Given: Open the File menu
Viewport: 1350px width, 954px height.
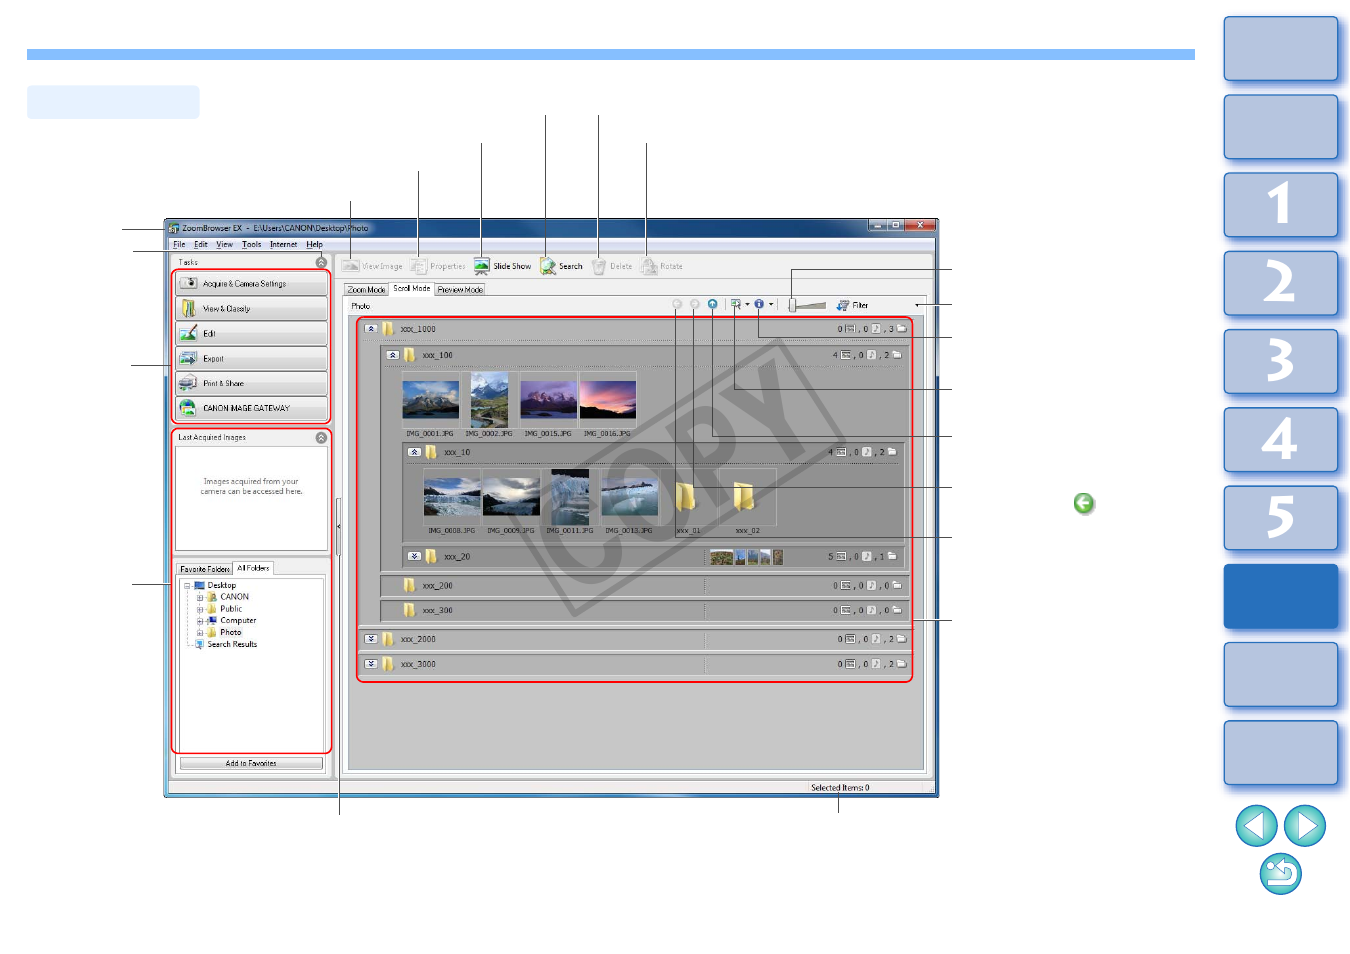Looking at the screenshot, I should click(179, 245).
